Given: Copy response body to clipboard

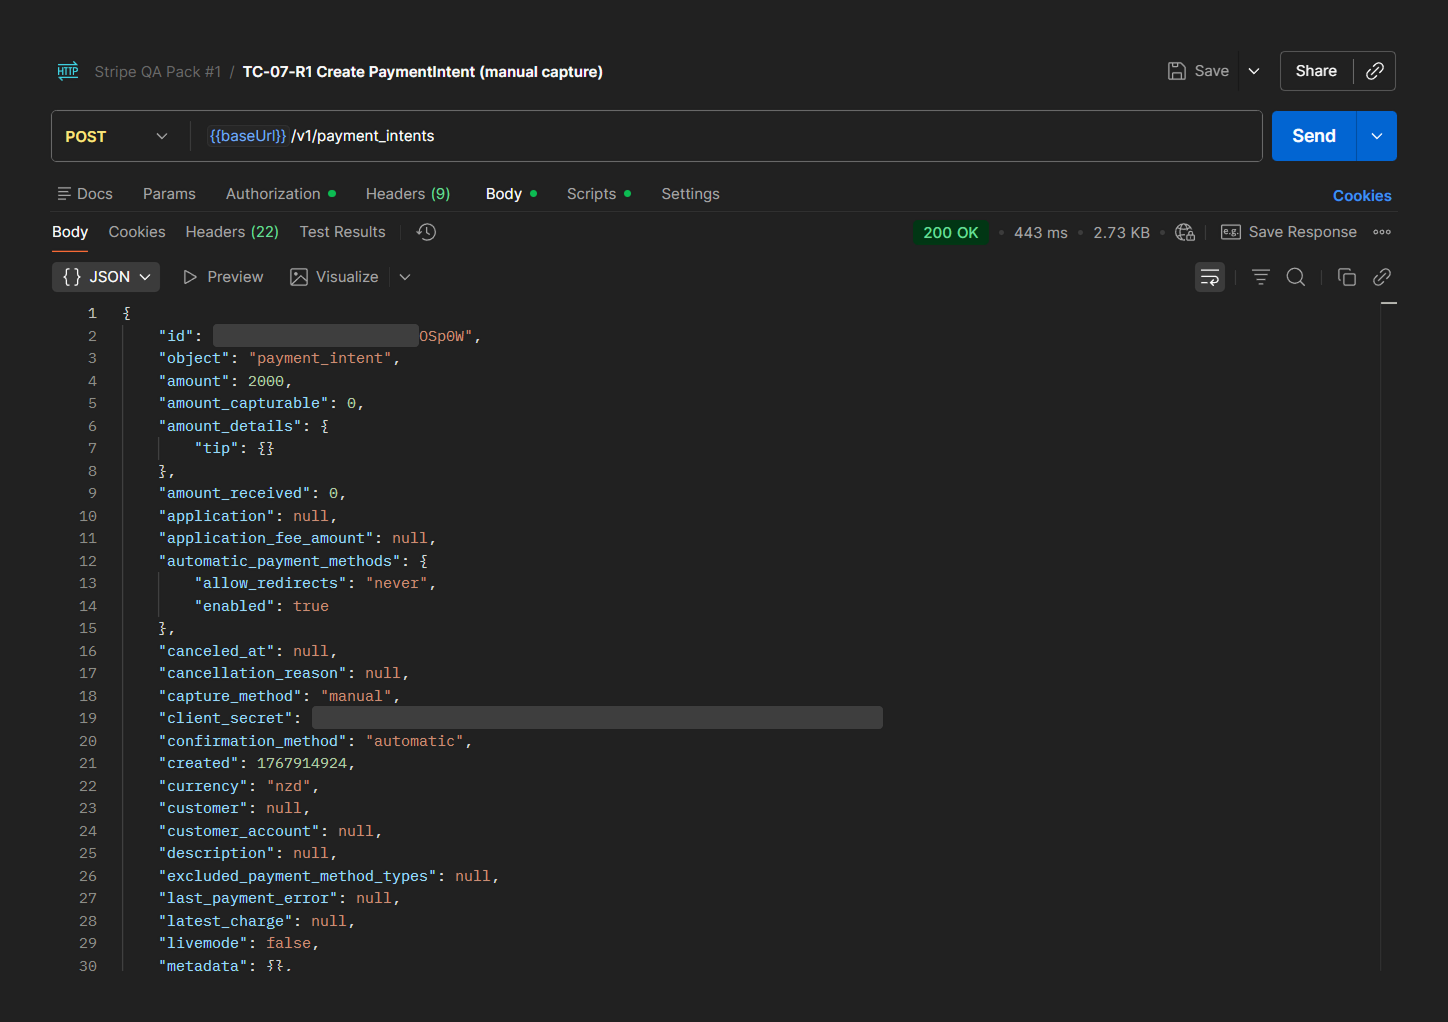Looking at the screenshot, I should click(1347, 277).
